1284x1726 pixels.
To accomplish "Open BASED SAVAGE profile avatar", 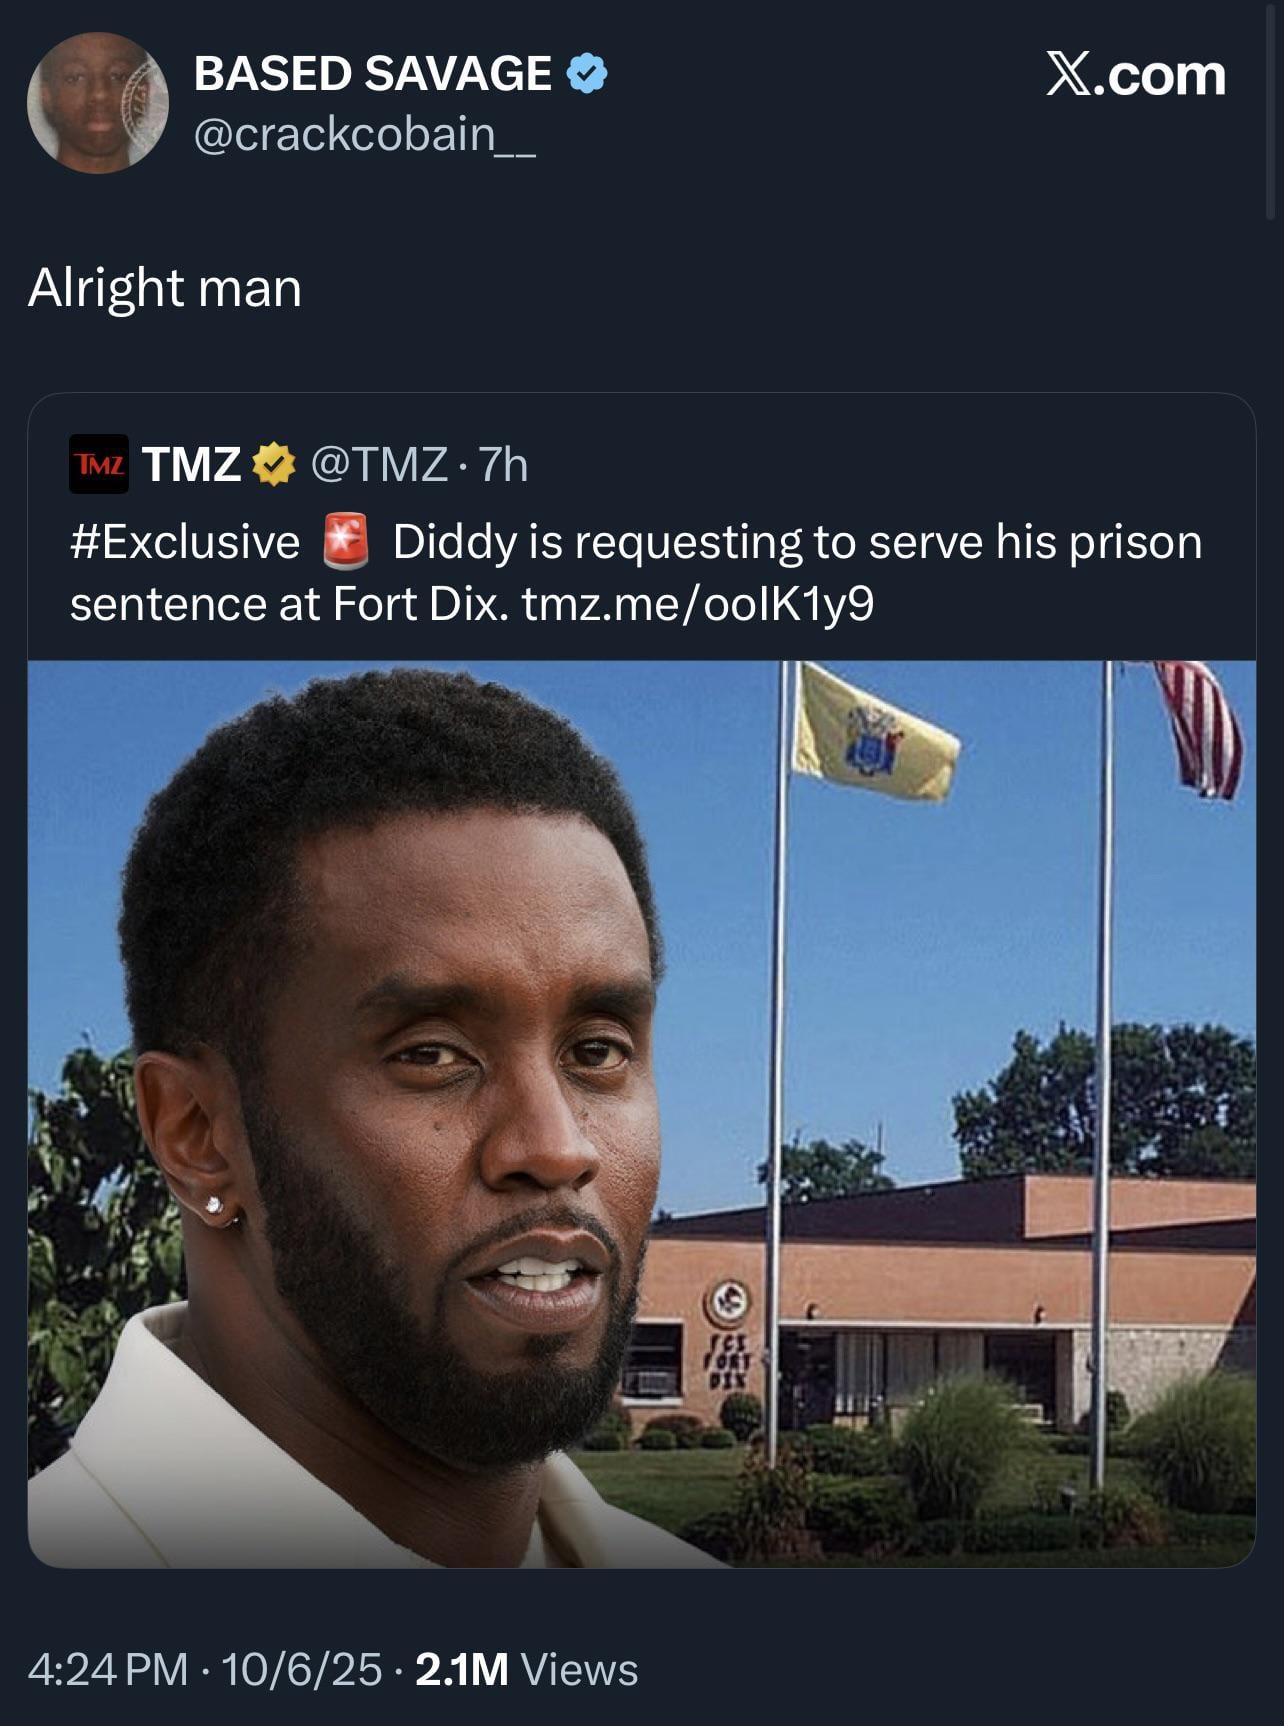I will [98, 102].
